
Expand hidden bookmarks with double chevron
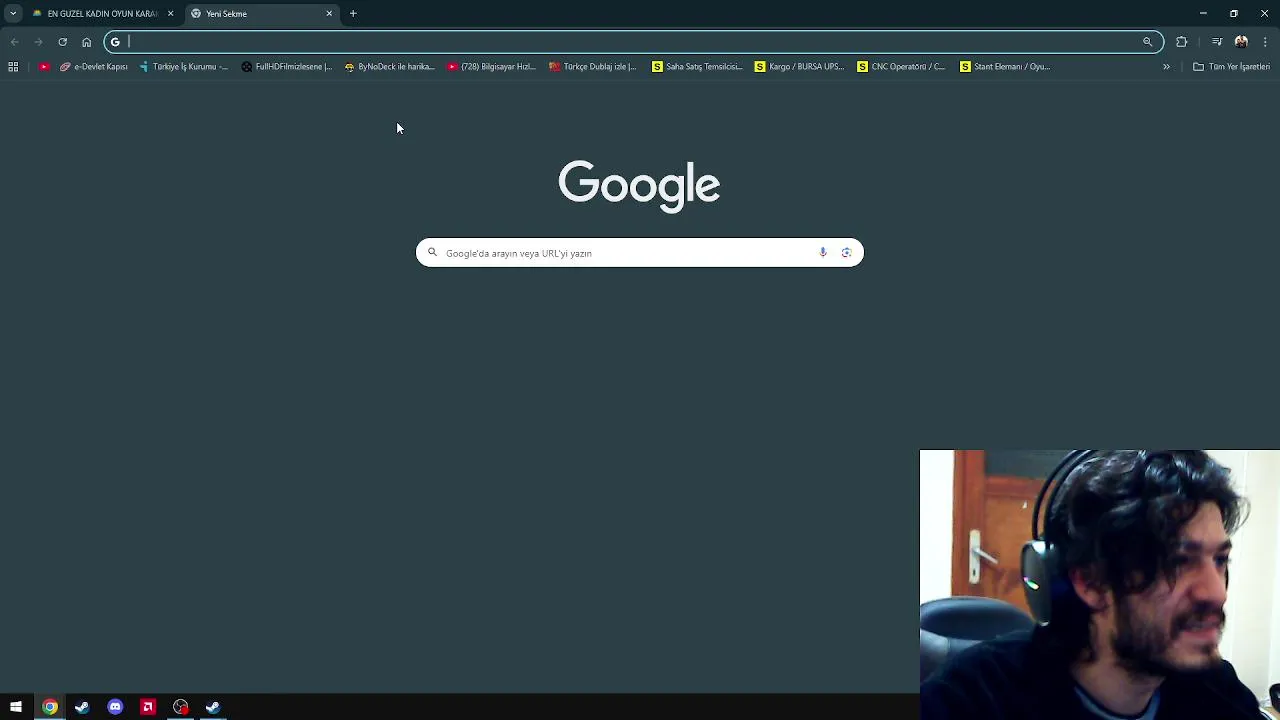tap(1166, 66)
